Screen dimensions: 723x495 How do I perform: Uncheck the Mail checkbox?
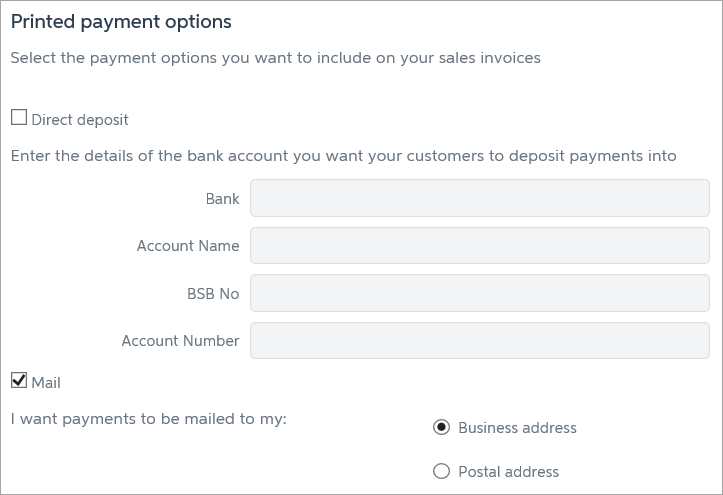(19, 380)
